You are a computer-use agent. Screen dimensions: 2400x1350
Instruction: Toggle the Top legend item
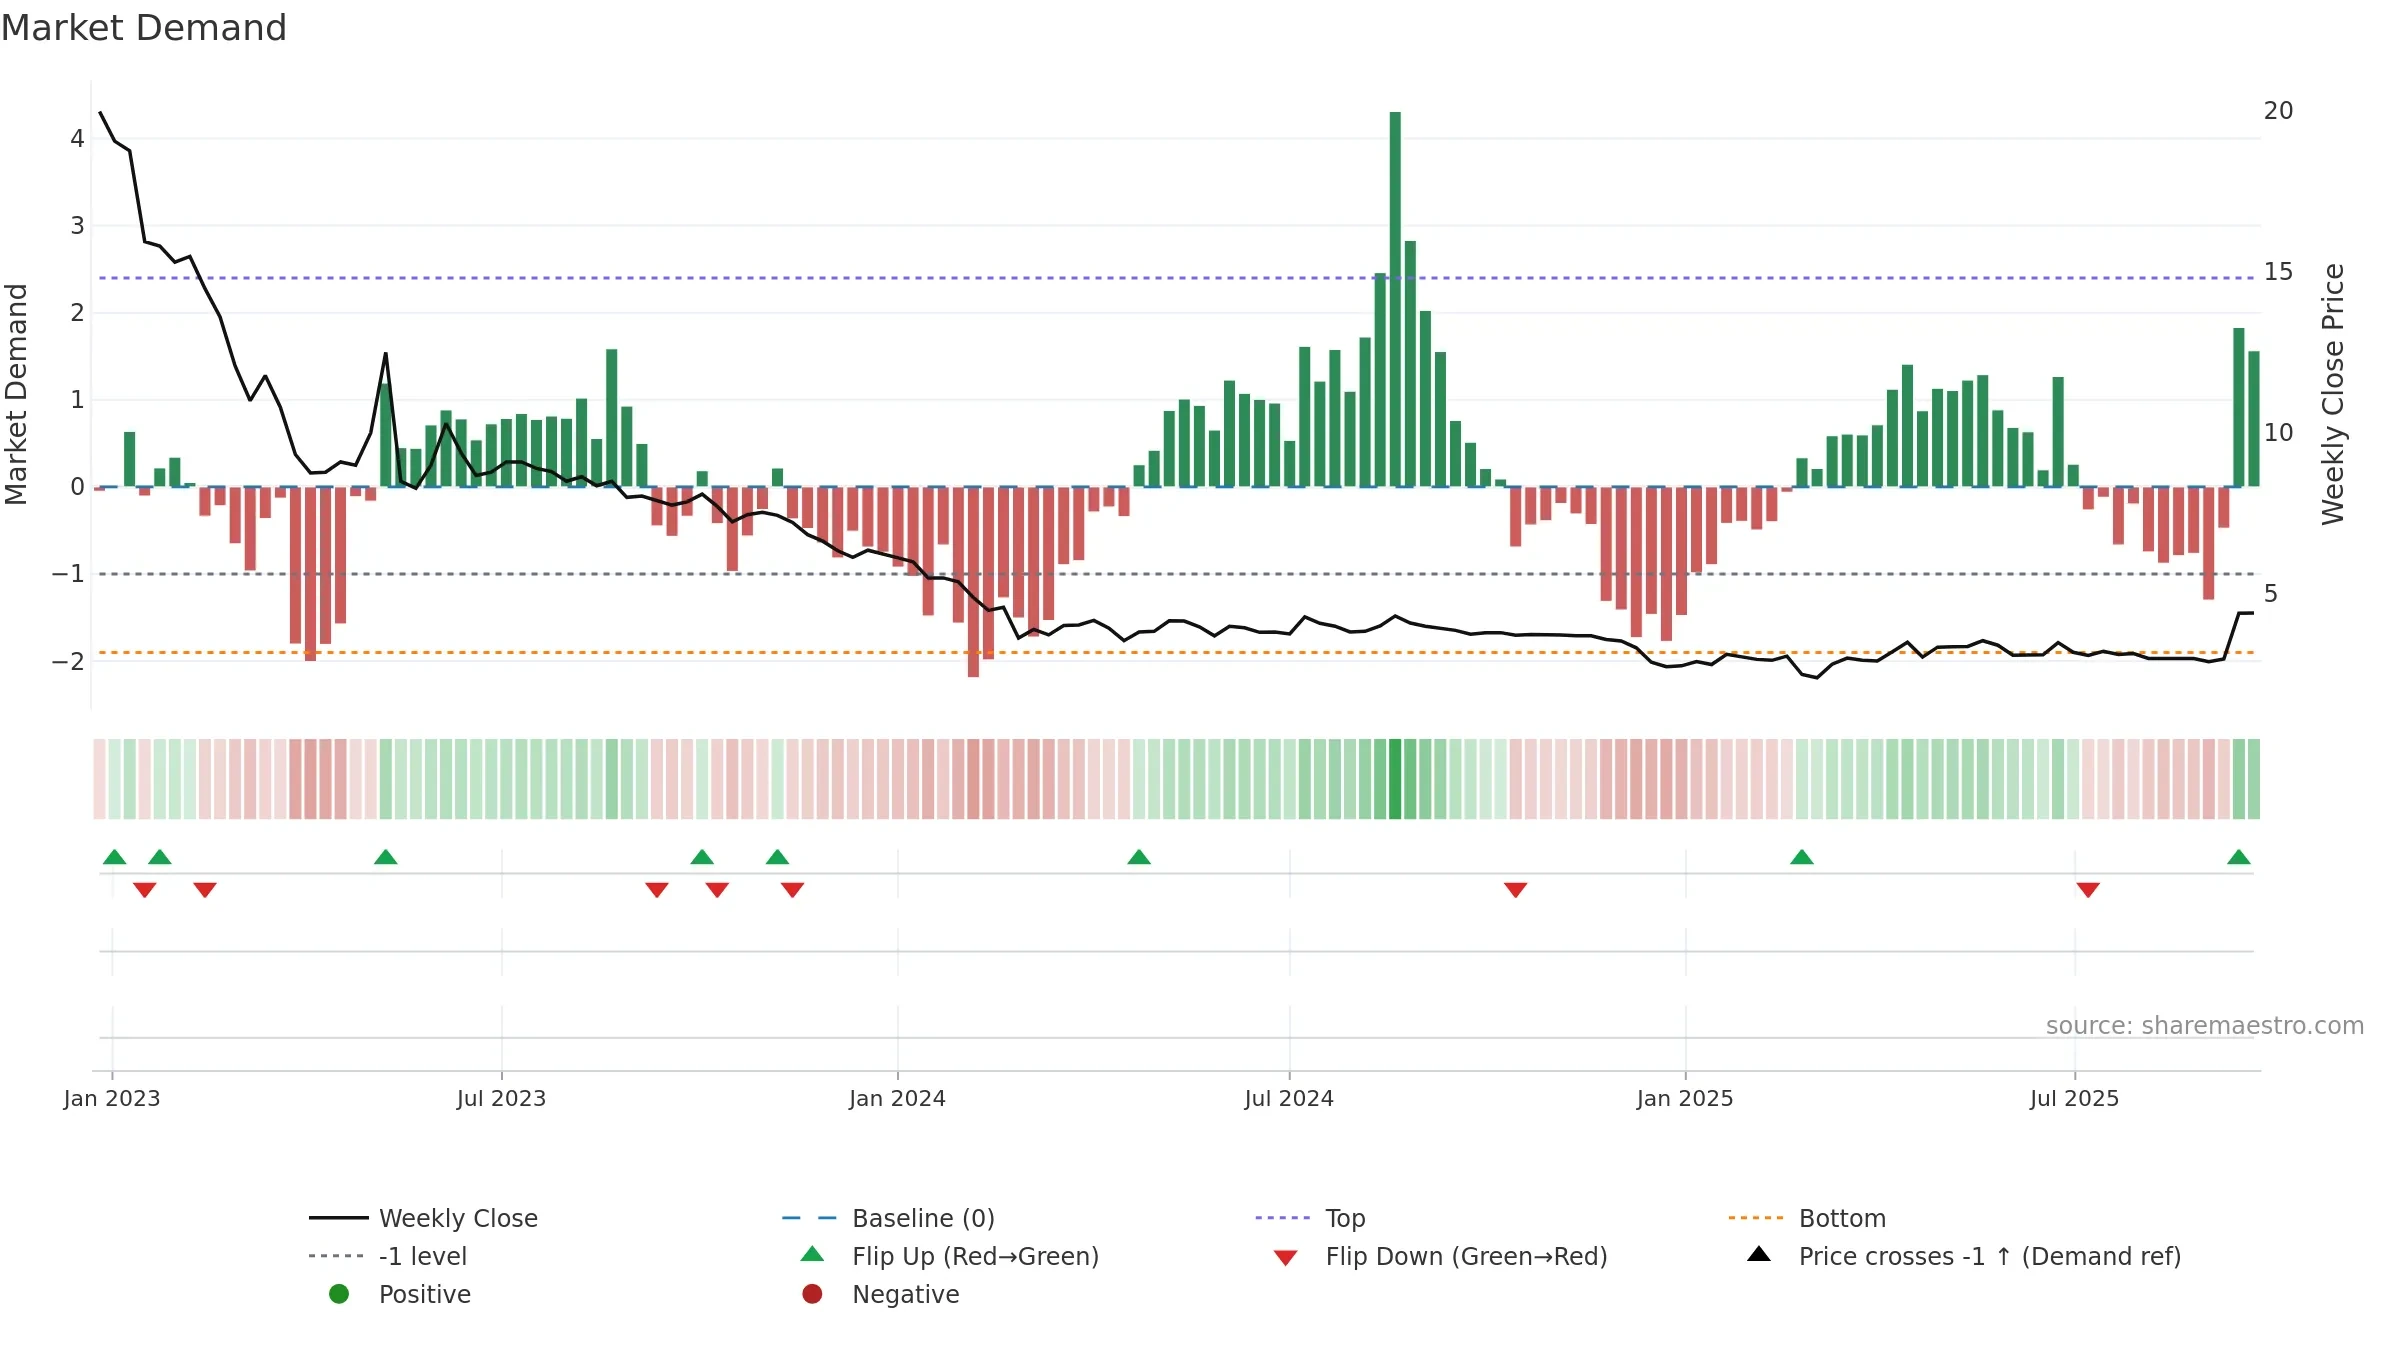[x=1310, y=1218]
